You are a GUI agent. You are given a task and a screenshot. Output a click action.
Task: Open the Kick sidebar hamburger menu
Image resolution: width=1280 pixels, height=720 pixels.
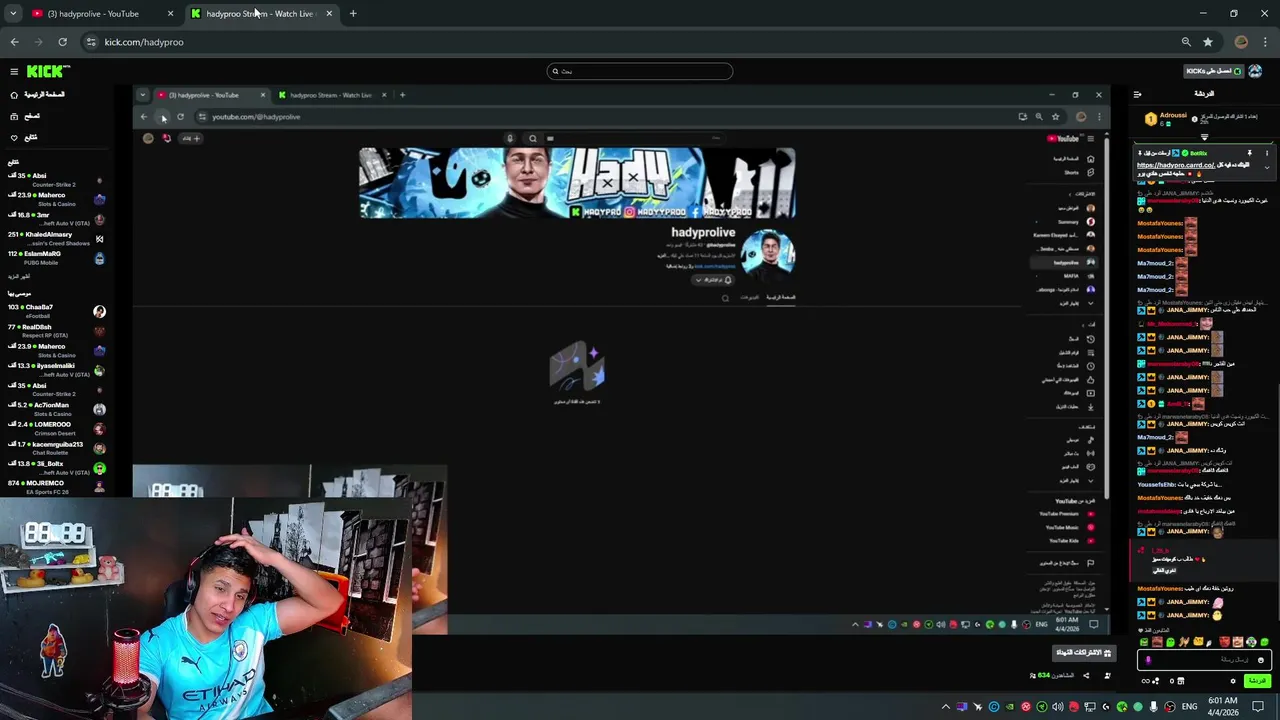click(14, 71)
